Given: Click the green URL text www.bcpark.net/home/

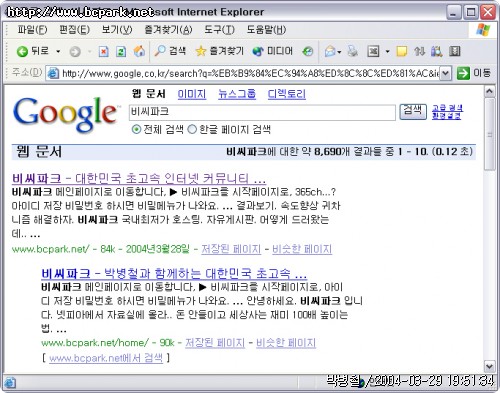Looking at the screenshot, I should point(95,343).
